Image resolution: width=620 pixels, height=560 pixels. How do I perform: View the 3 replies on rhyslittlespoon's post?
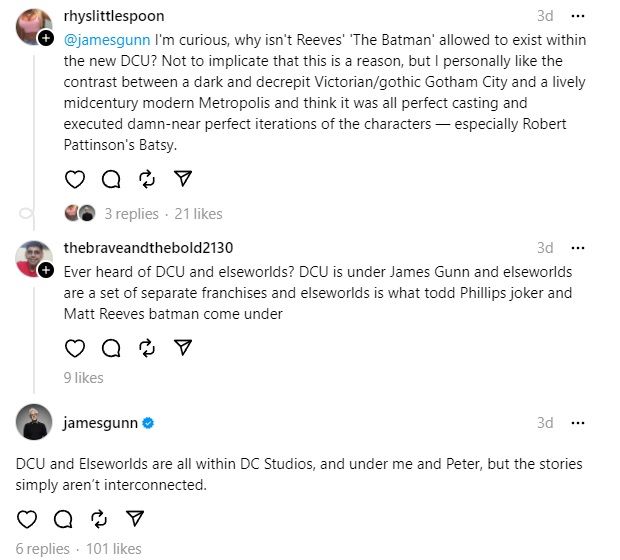tap(131, 213)
